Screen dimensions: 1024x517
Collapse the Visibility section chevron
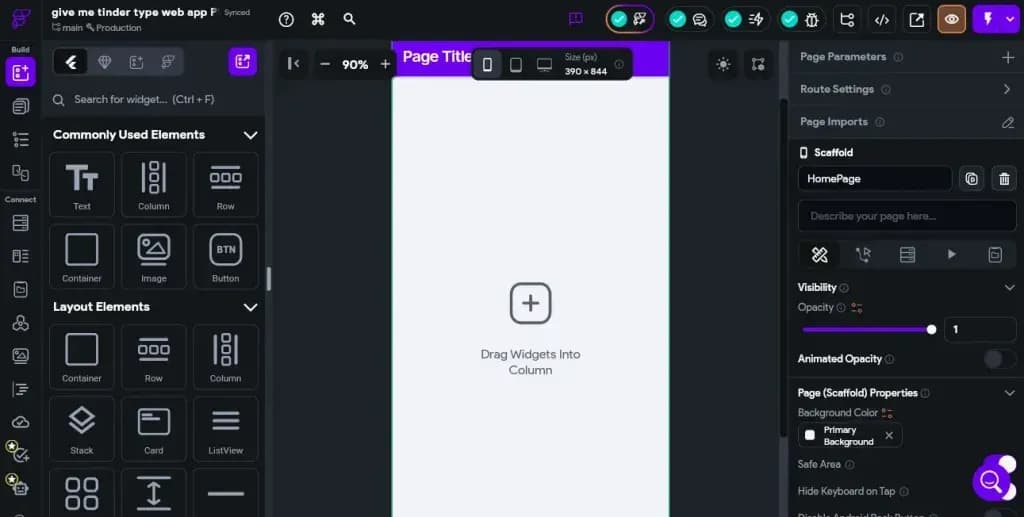click(x=1009, y=287)
